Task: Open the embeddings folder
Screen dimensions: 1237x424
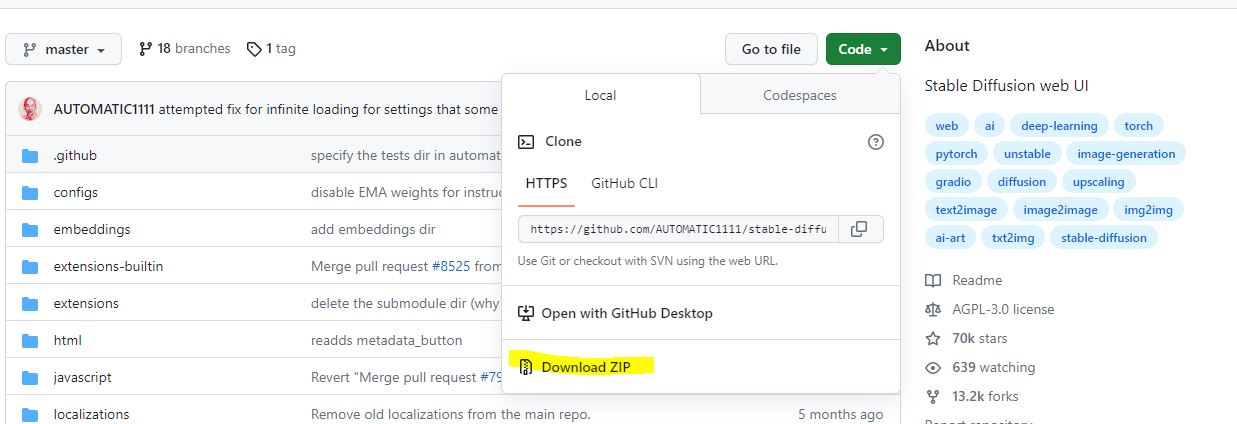Action: 92,229
